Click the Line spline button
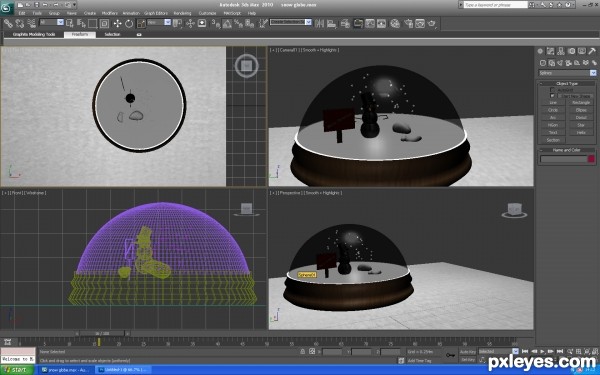This screenshot has height=375, width=600. (x=553, y=103)
